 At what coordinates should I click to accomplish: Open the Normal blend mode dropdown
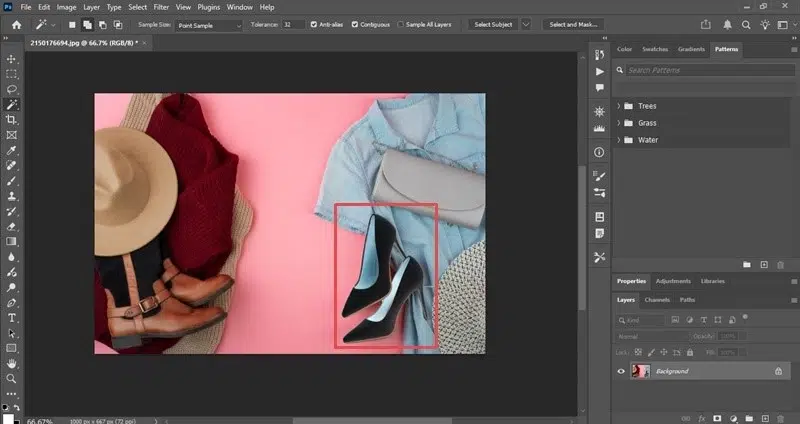pos(652,337)
